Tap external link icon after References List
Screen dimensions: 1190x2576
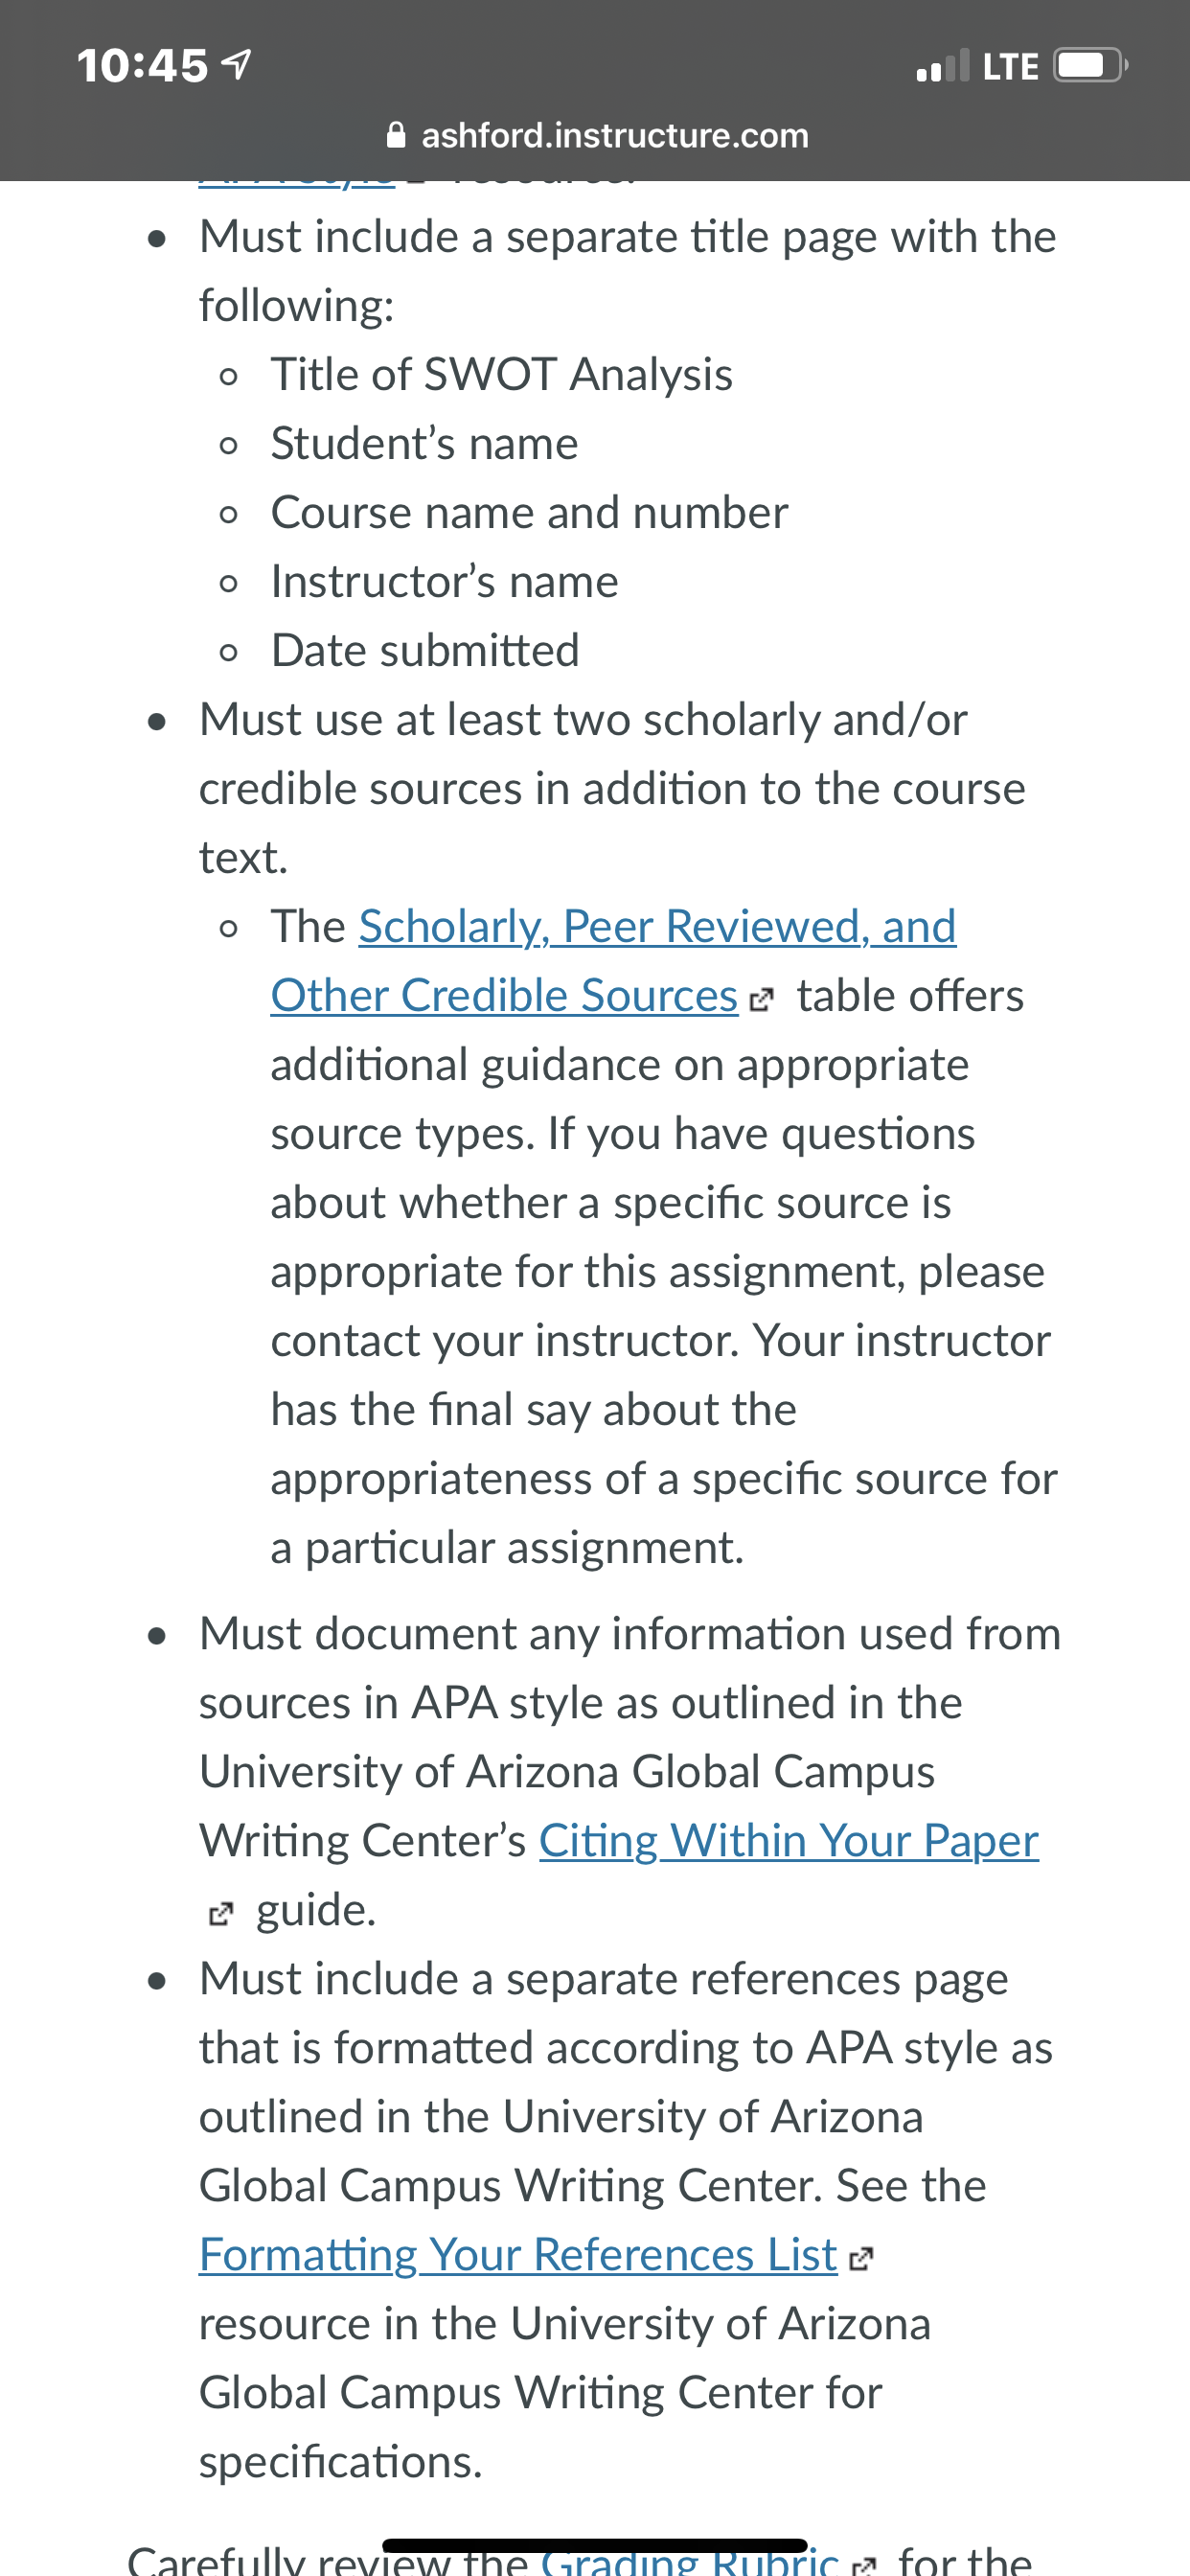coord(861,2259)
